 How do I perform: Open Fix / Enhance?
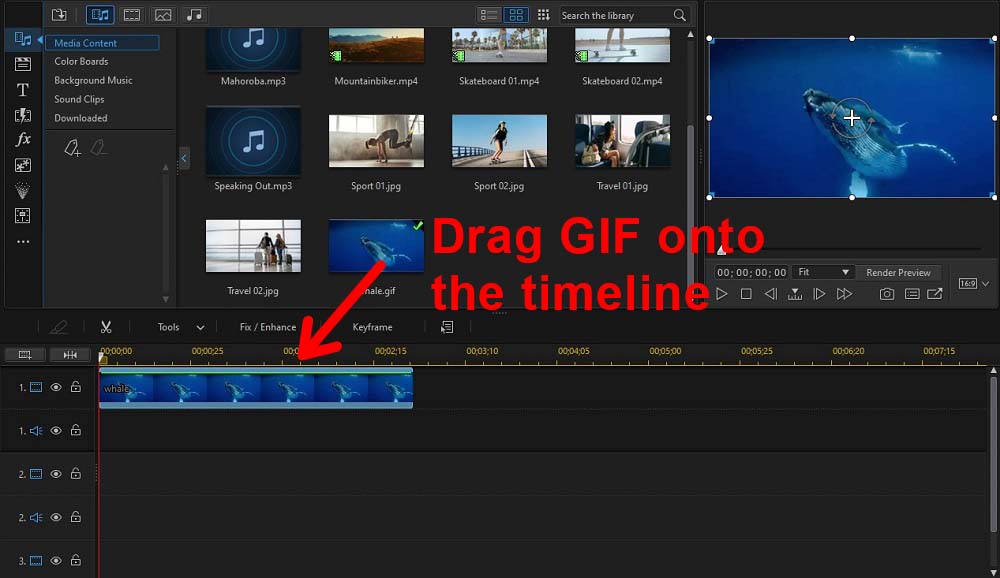(268, 327)
